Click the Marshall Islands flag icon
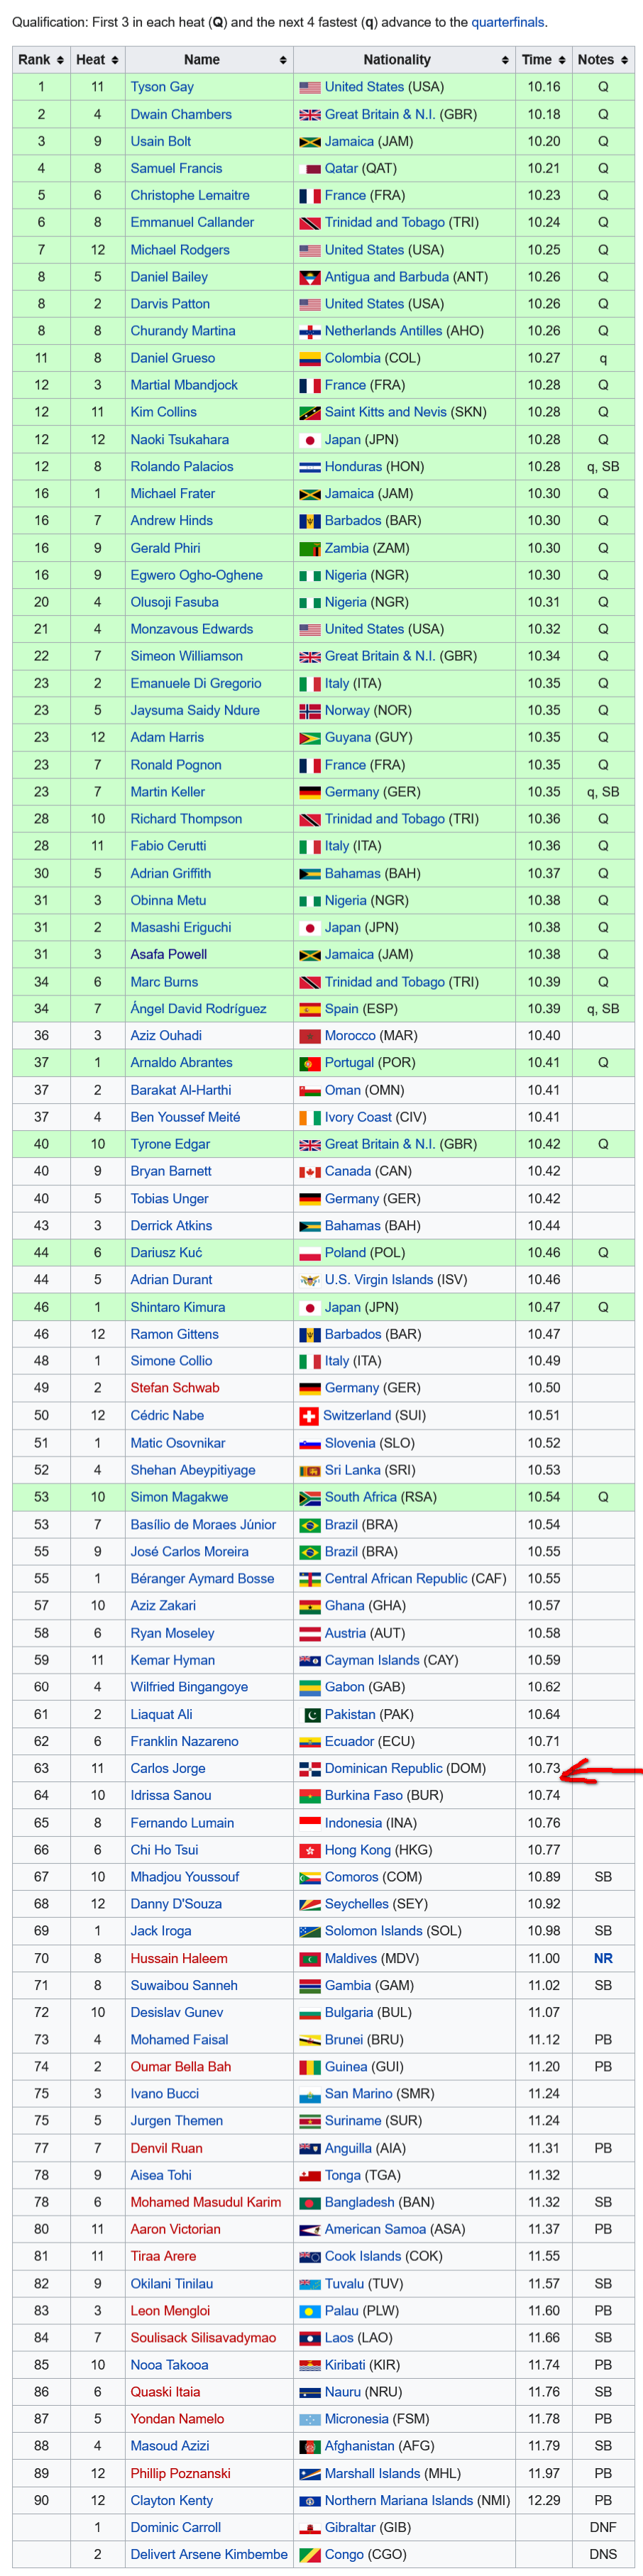 [310, 2473]
